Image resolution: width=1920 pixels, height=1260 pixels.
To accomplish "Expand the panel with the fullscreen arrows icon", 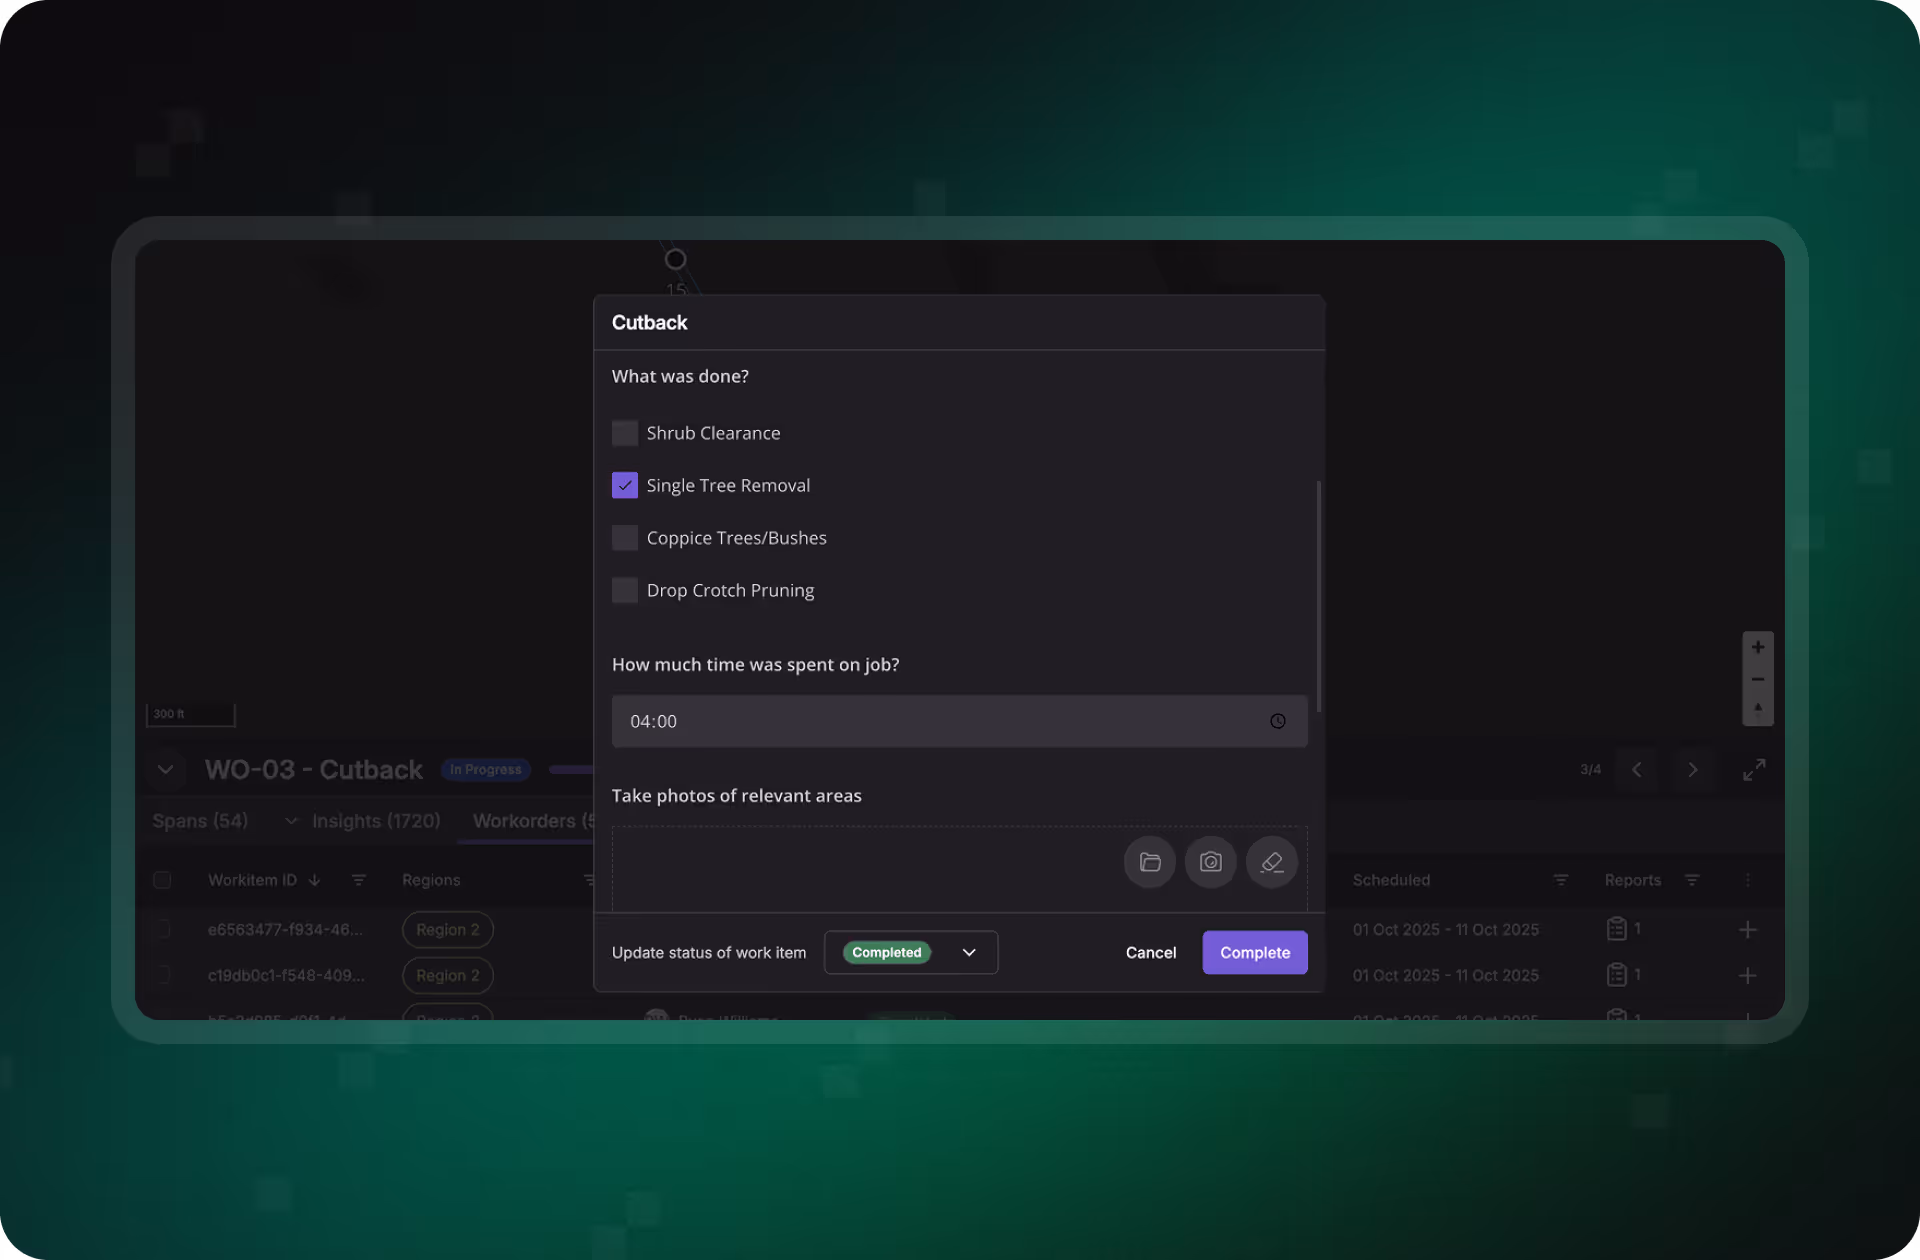I will point(1753,769).
